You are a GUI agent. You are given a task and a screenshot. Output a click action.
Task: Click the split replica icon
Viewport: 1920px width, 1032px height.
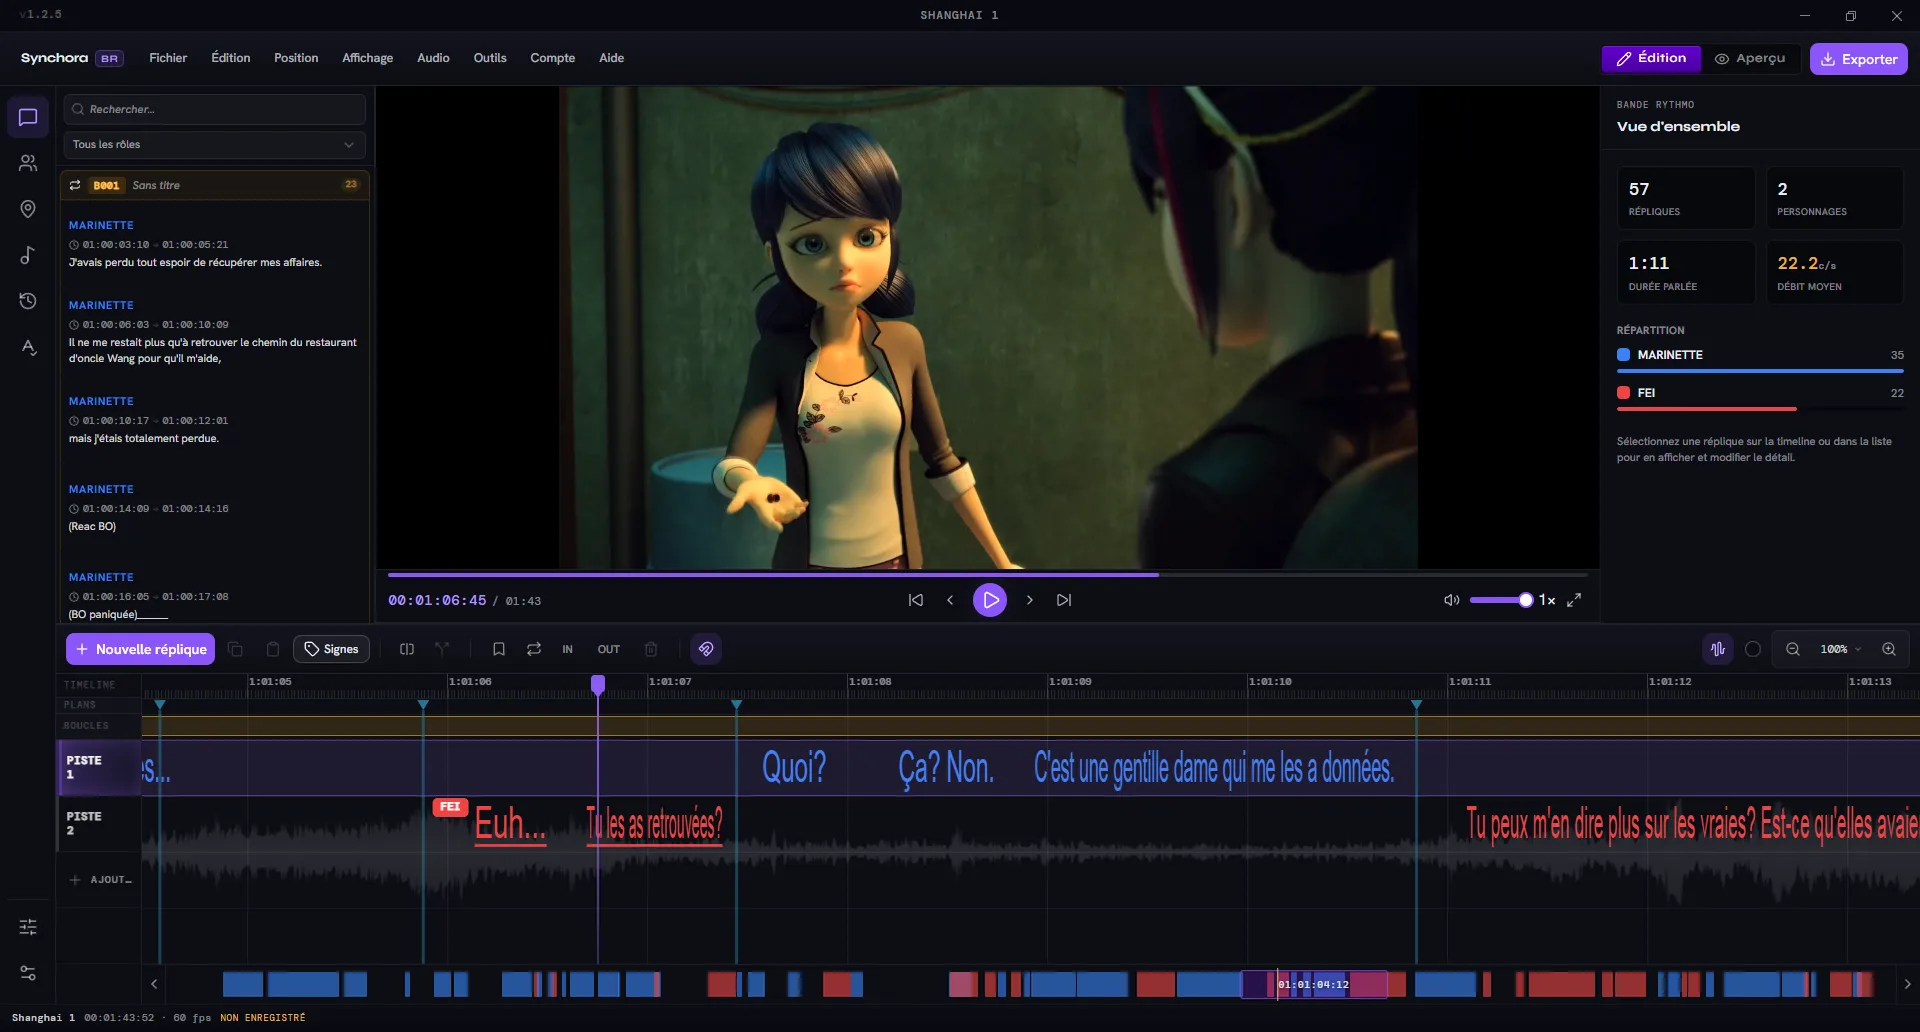pyautogui.click(x=407, y=649)
